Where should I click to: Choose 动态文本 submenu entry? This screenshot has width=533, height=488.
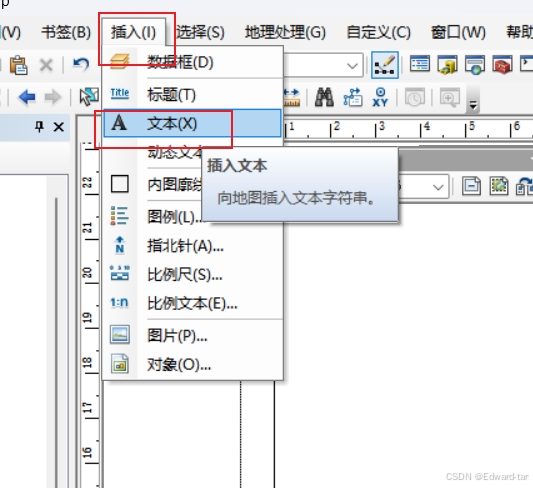[x=175, y=152]
